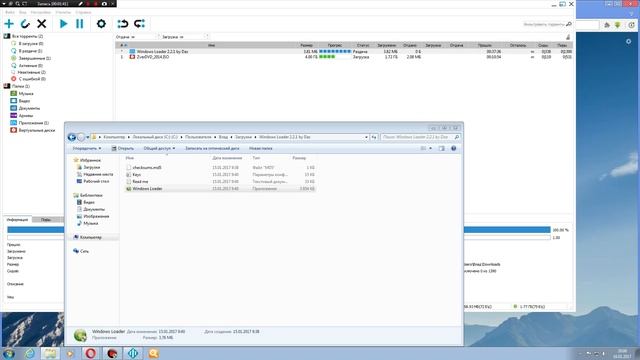Select the 'Windows Loader 2.2.1 by Daz' torrent row
This screenshot has width=640, height=360.
pyautogui.click(x=344, y=52)
